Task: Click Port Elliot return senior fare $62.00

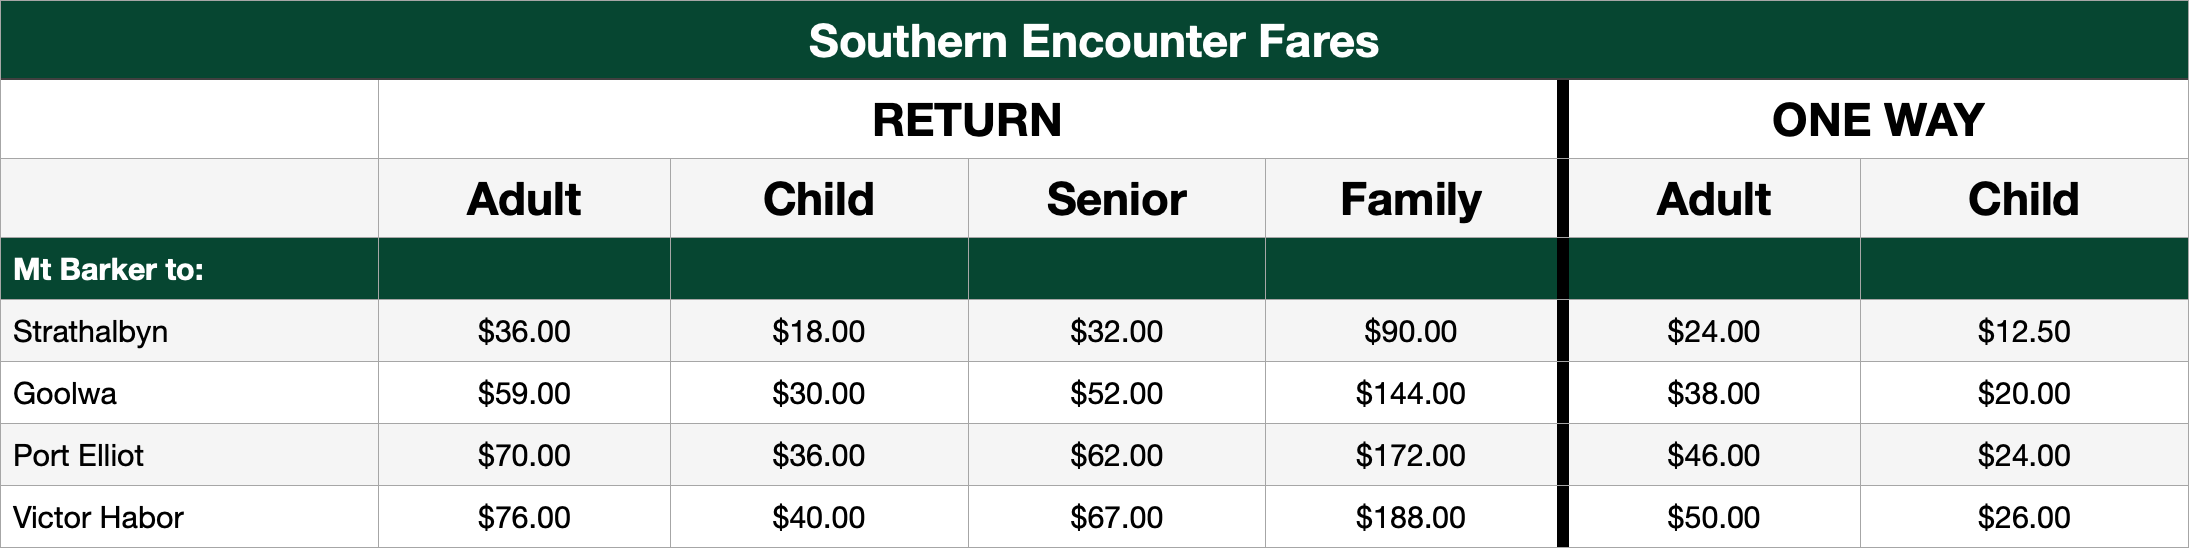Action: (1116, 455)
